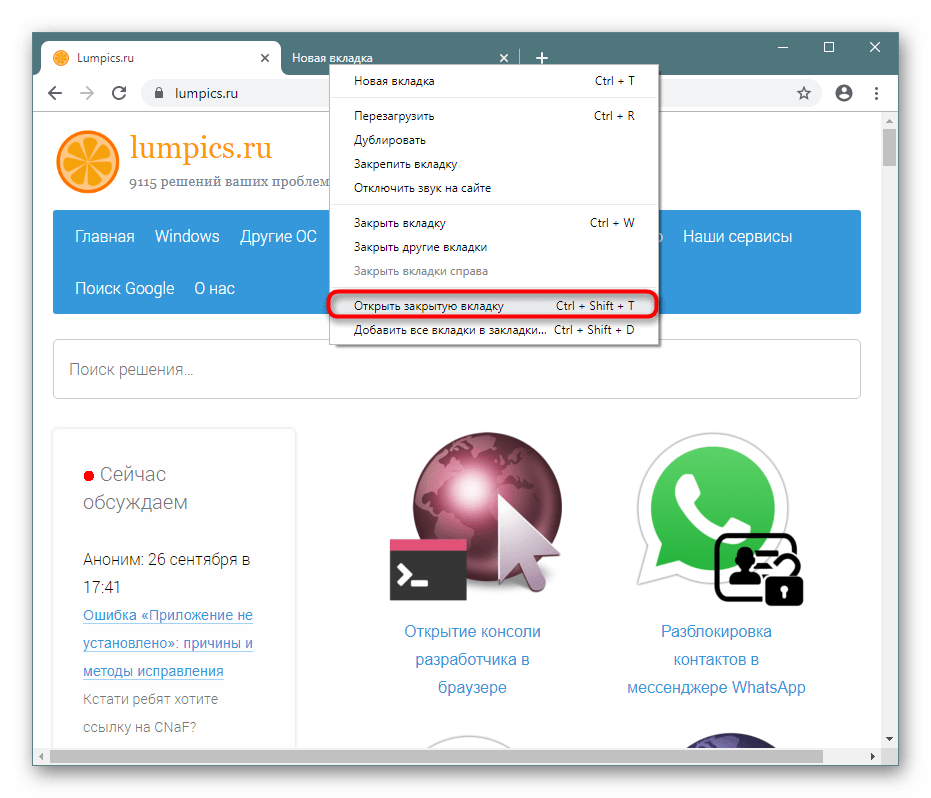Select Отключить звук на сайте

pos(494,188)
